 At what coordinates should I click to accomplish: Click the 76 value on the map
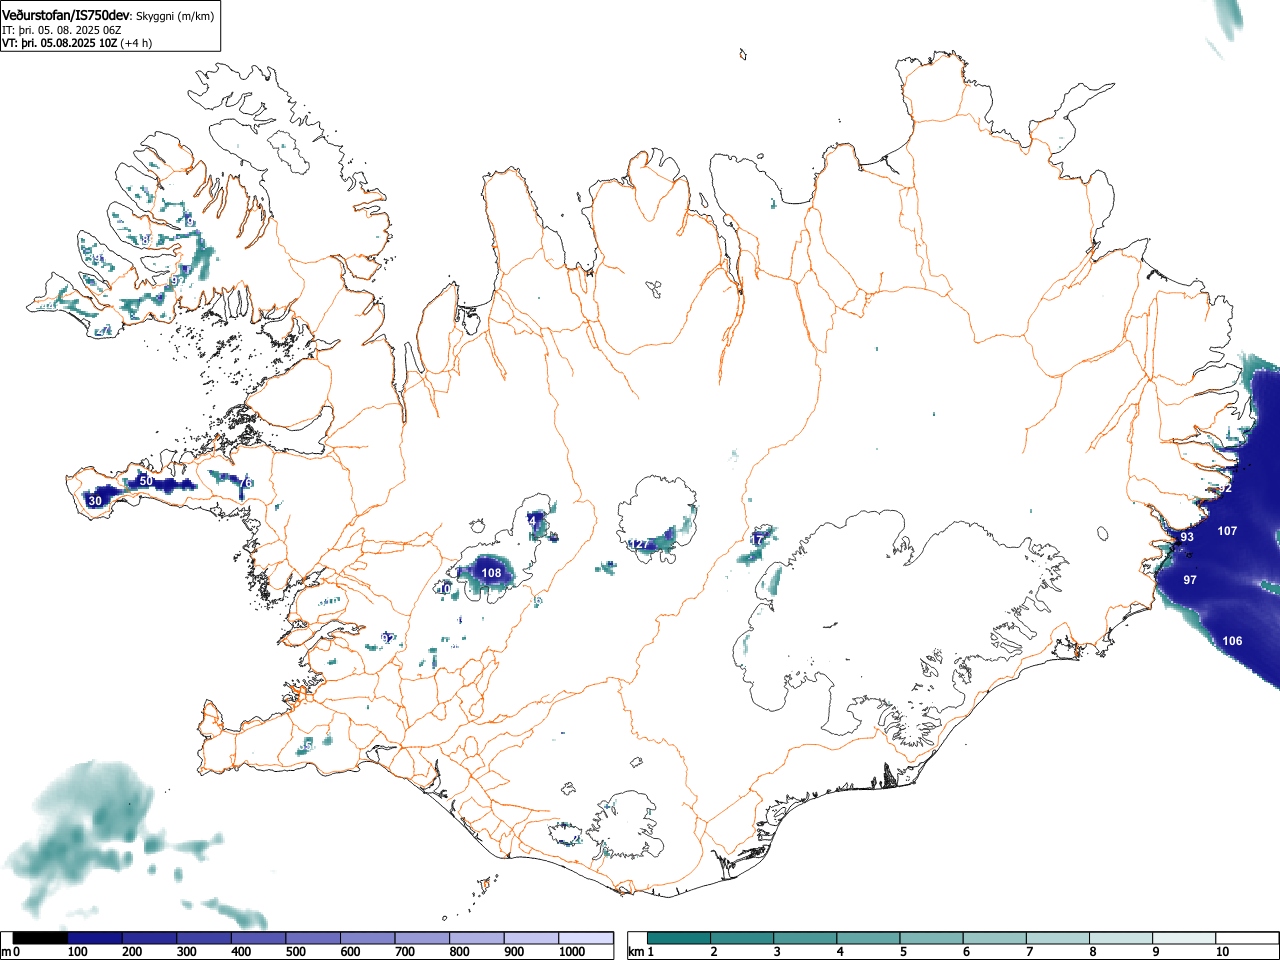tap(246, 484)
